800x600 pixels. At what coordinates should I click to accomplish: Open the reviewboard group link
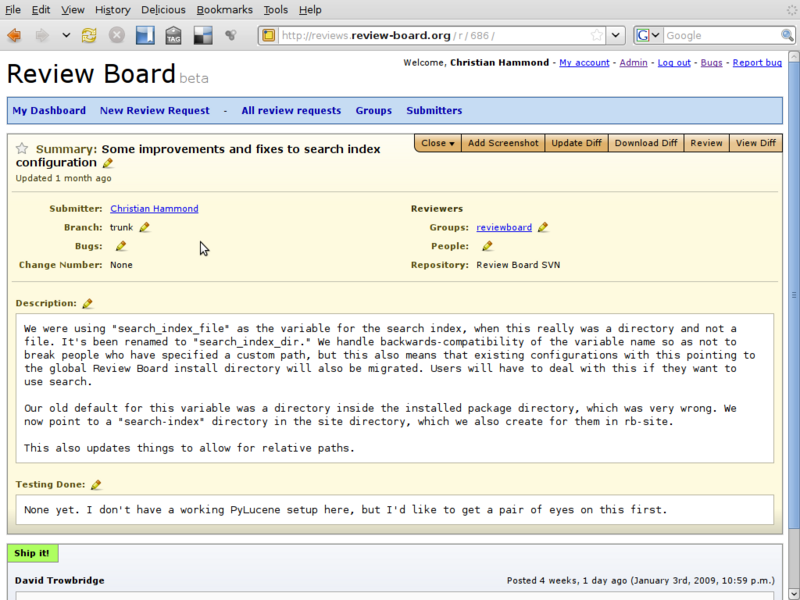coord(504,227)
